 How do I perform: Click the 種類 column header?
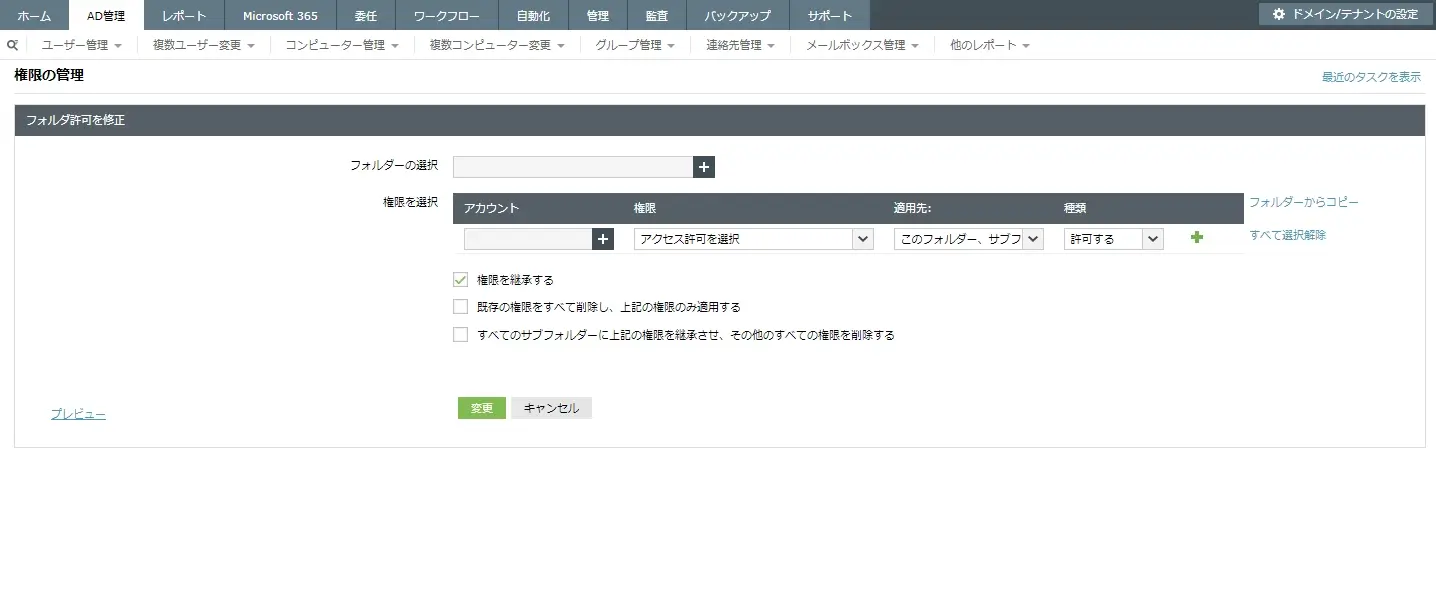[x=1075, y=208]
